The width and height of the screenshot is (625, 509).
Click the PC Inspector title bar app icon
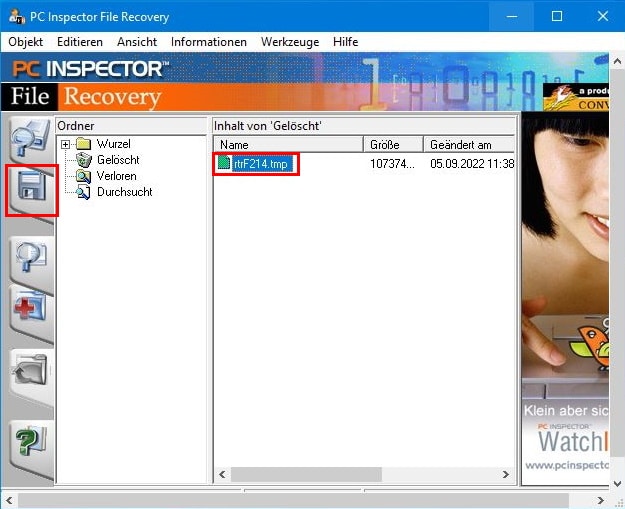17,17
